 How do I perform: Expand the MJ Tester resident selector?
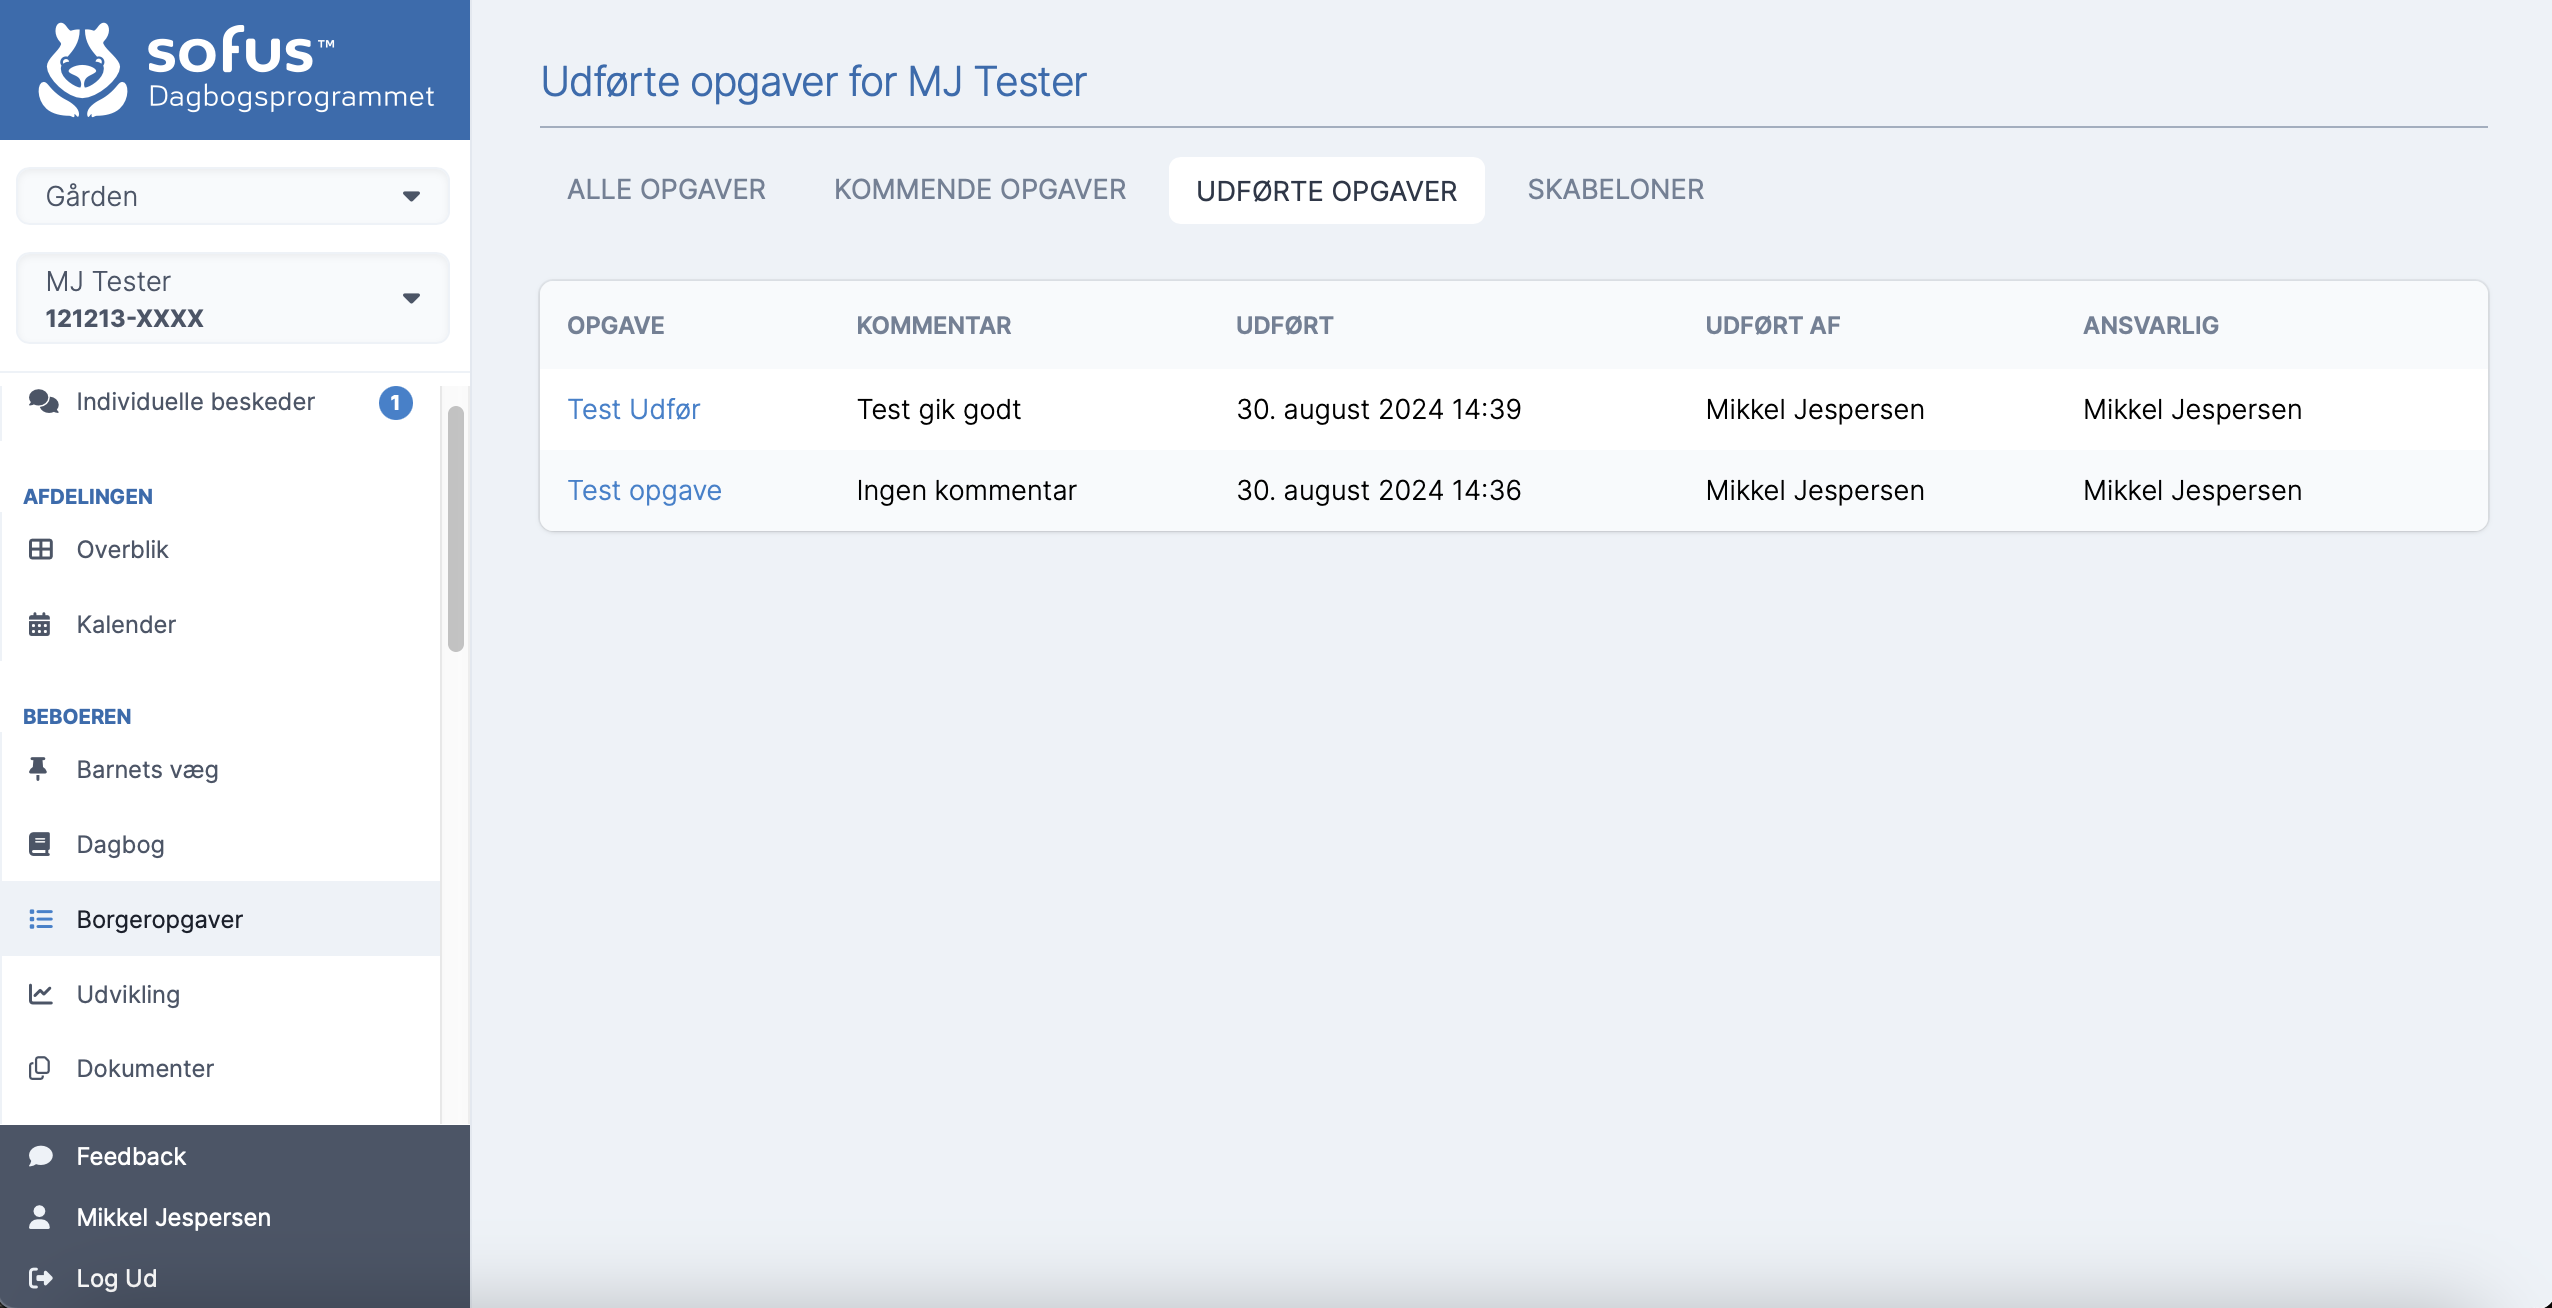pyautogui.click(x=233, y=298)
